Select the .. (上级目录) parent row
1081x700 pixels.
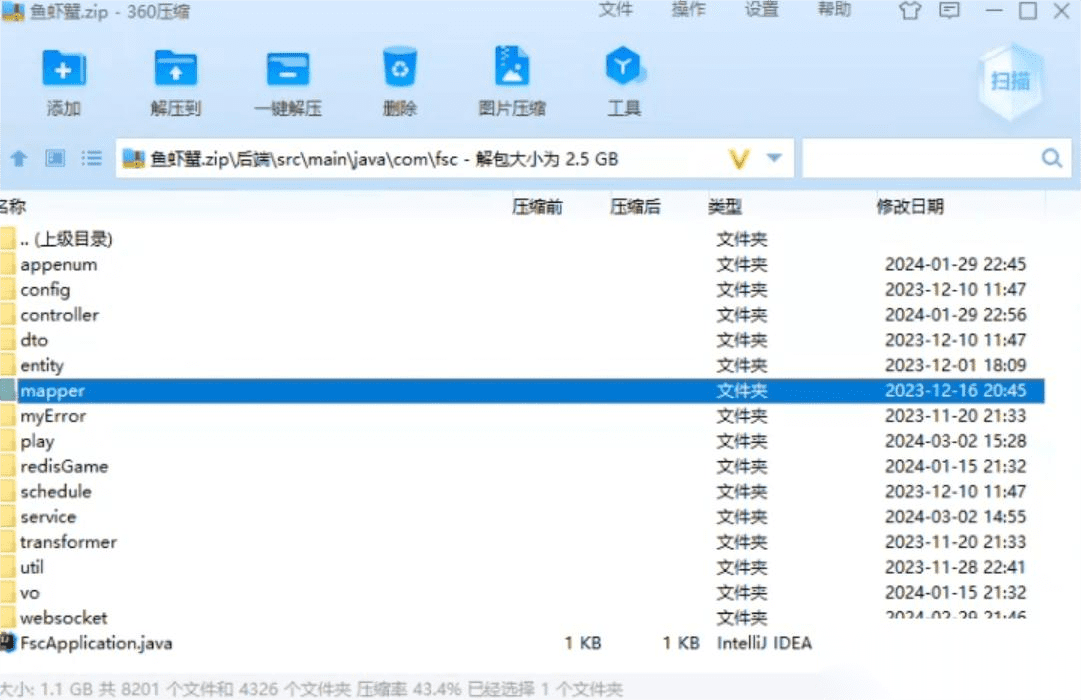(522, 239)
